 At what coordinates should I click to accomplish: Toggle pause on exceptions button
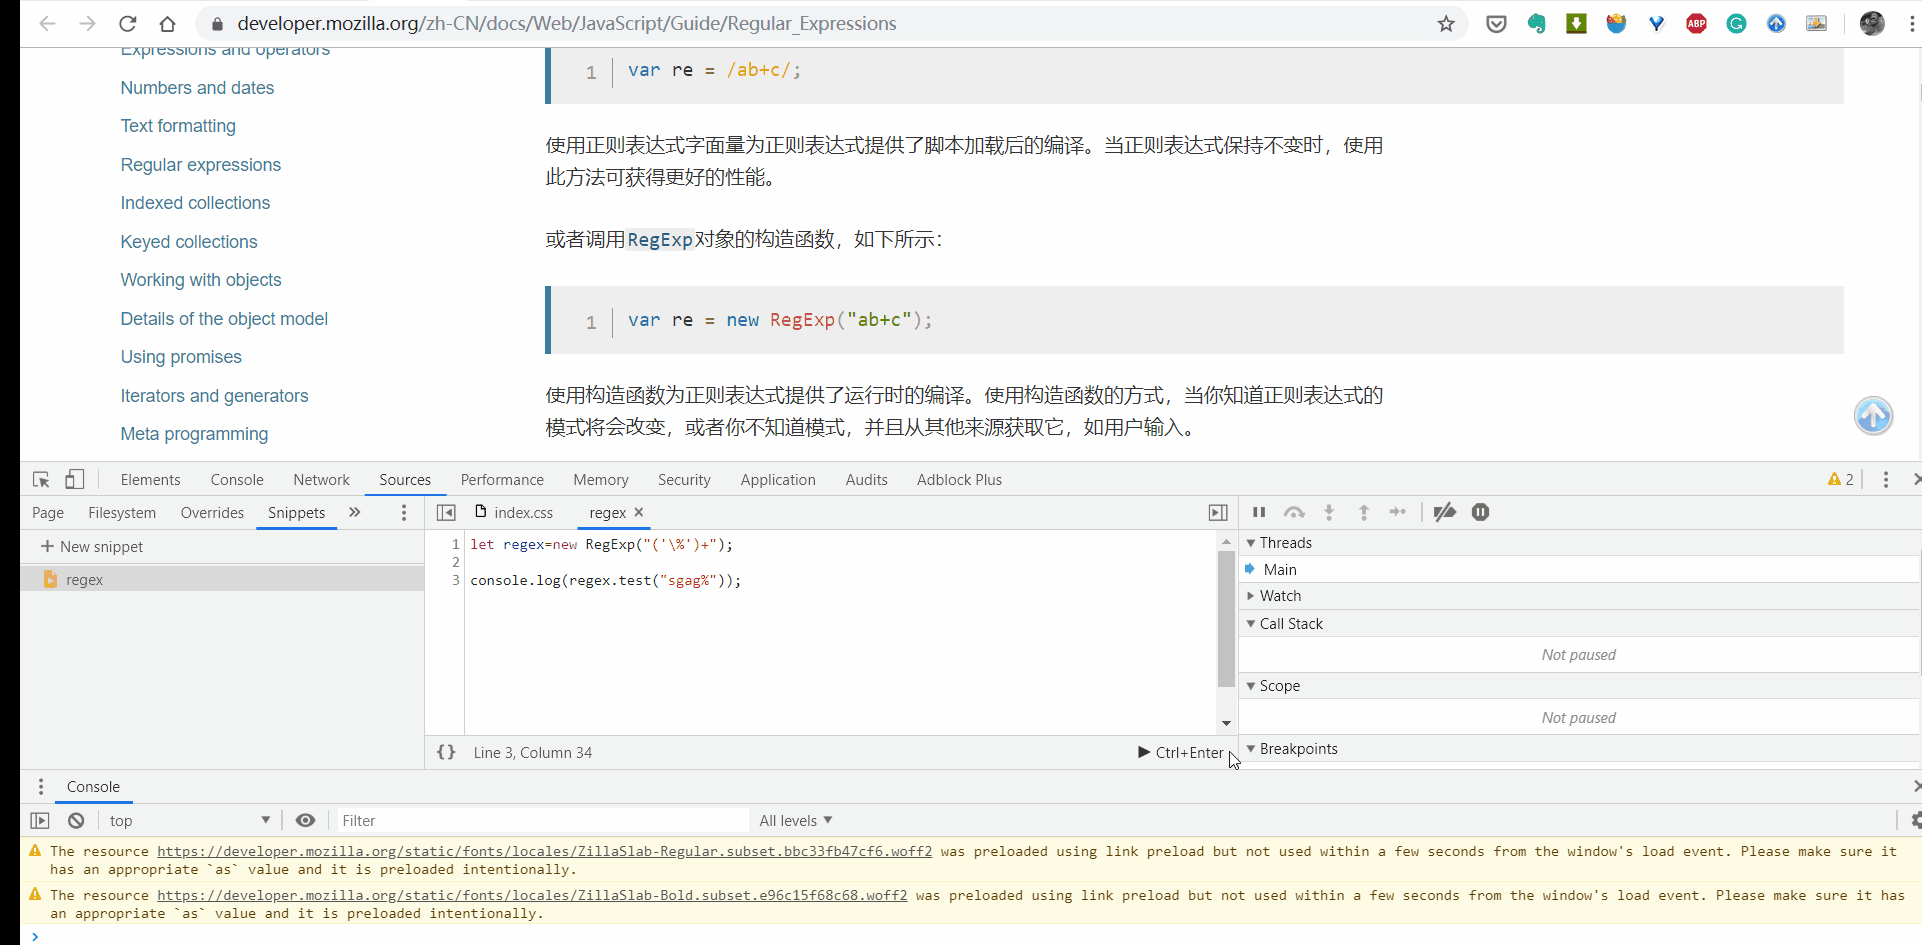point(1480,512)
